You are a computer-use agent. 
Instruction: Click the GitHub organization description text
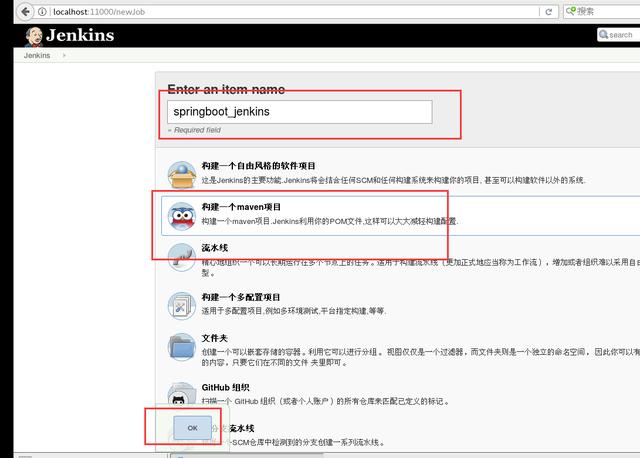click(x=325, y=401)
